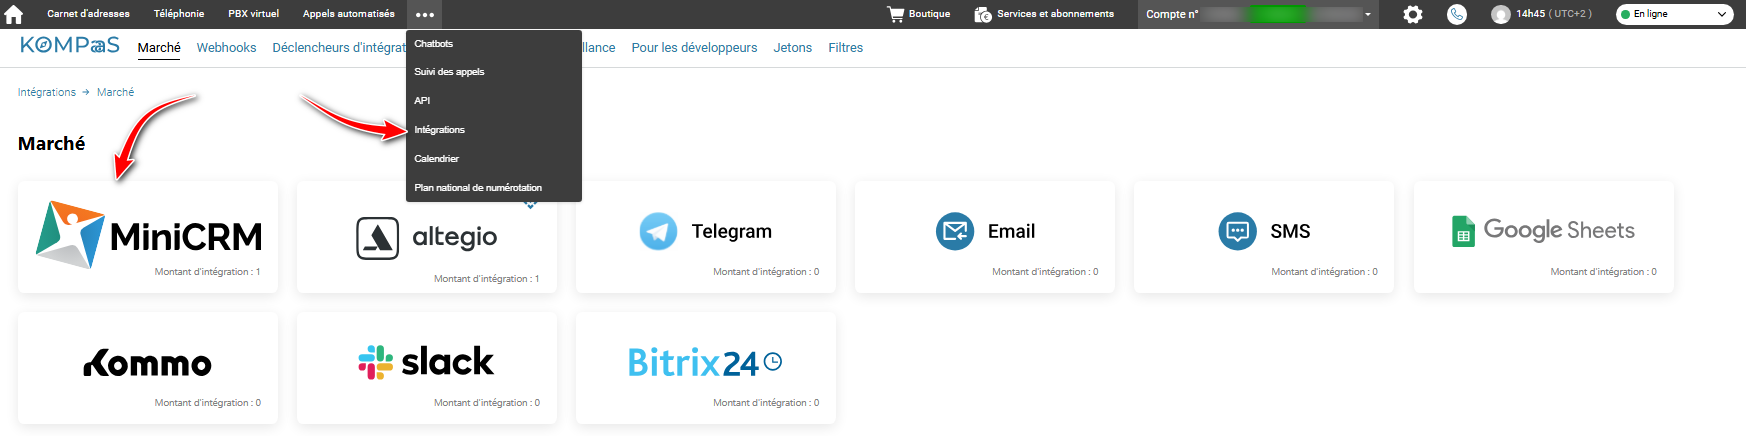Click the 14h45 time zone display
The width and height of the screenshot is (1746, 436).
(1554, 14)
